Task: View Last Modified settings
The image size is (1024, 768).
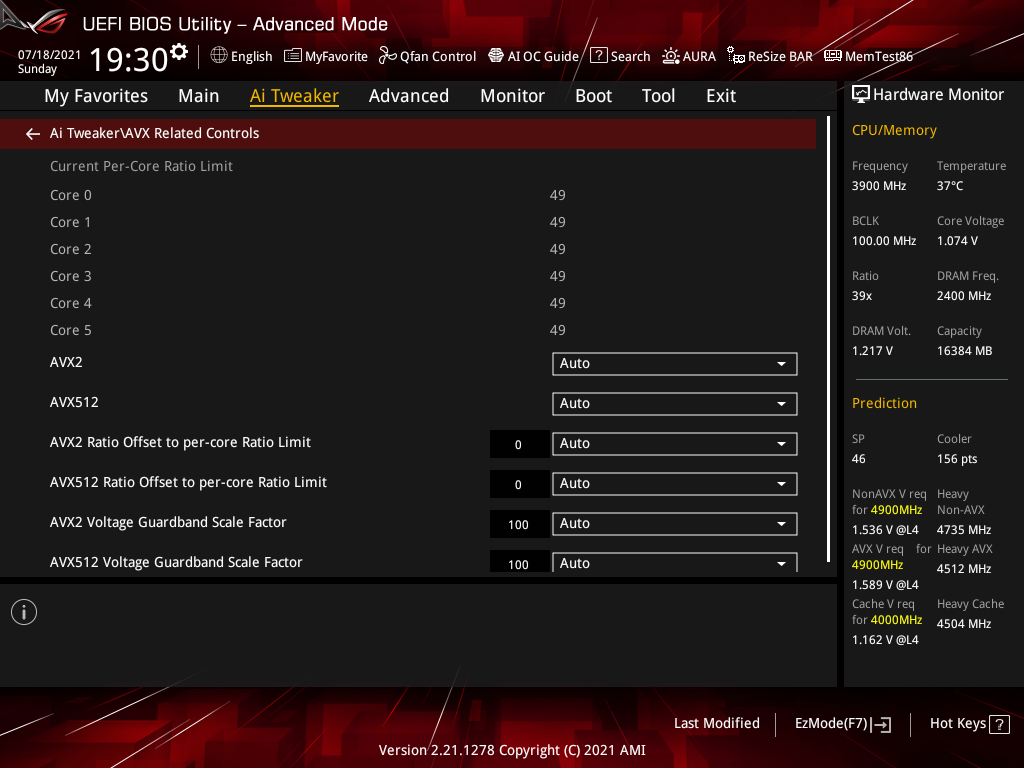Action: coord(716,723)
